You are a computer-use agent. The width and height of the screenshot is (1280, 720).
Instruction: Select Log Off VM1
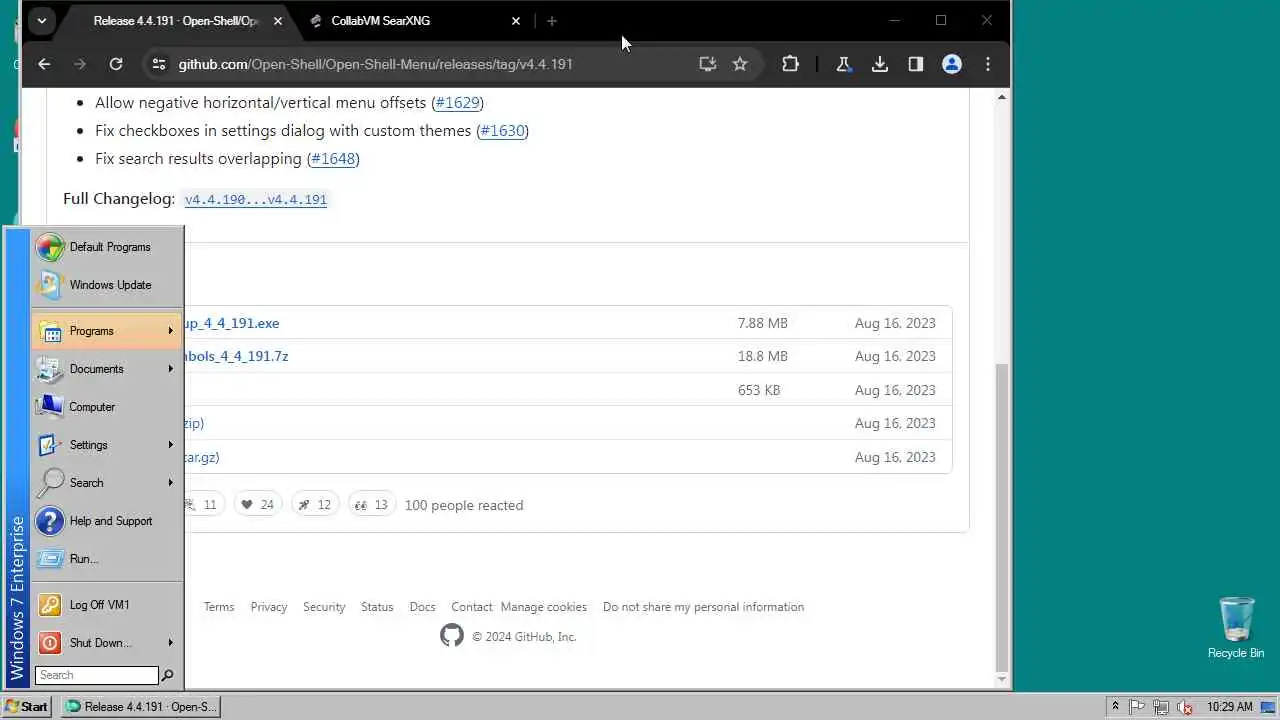[107, 605]
